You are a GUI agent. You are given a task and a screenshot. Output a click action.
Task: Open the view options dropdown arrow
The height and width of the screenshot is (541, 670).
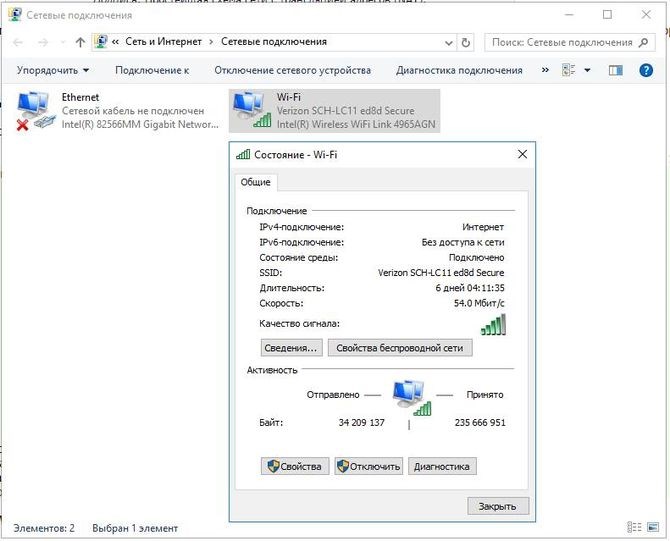(x=588, y=70)
